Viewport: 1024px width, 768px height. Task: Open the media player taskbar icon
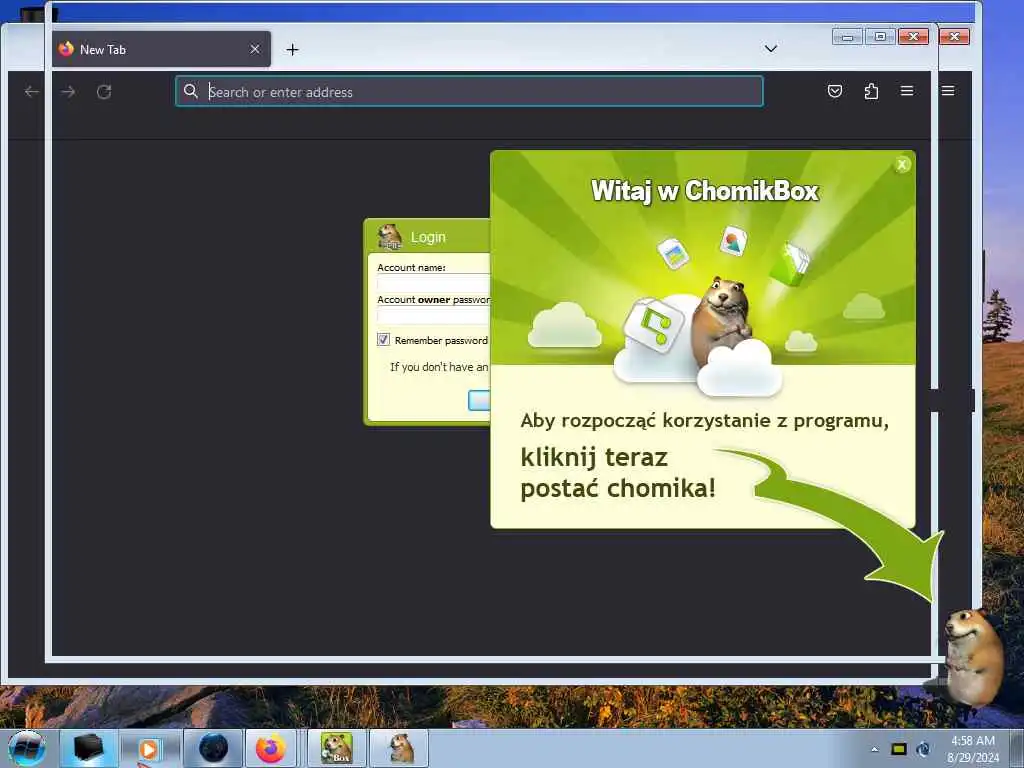[149, 748]
